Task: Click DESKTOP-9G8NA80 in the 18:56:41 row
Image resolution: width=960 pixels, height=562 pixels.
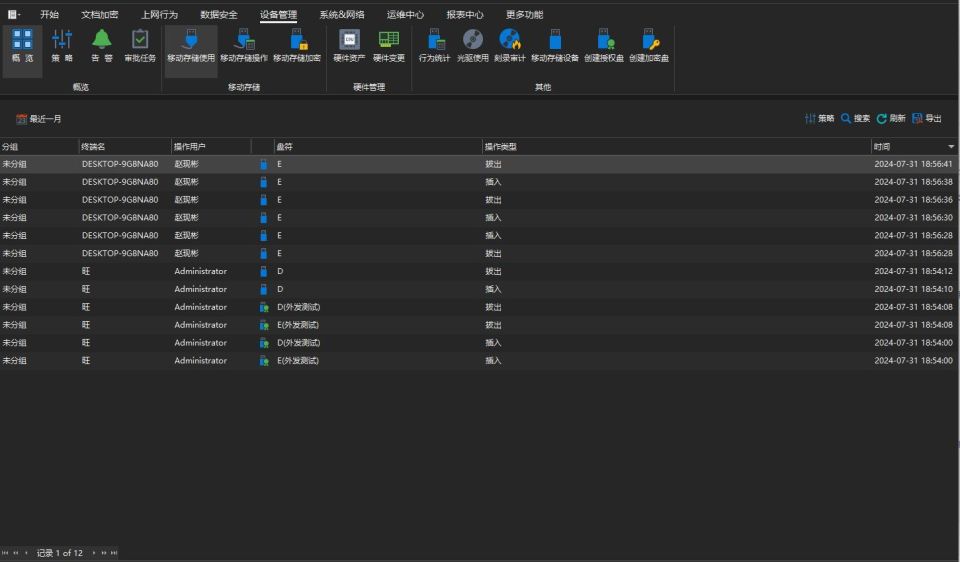Action: 120,164
